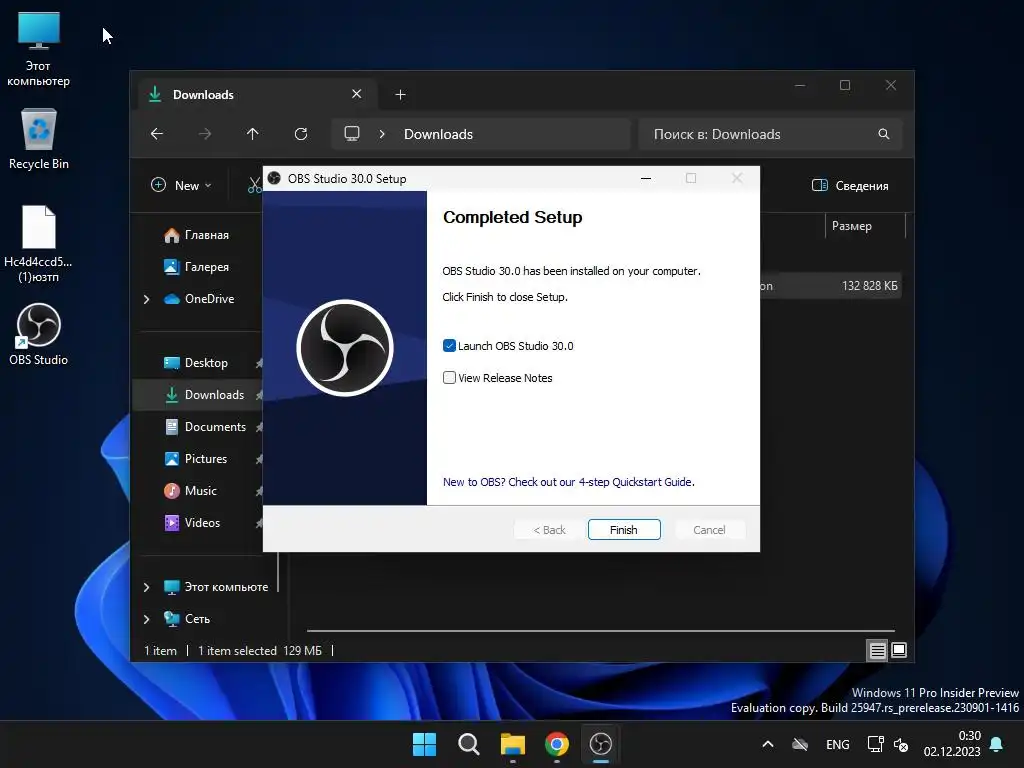This screenshot has width=1024, height=768.
Task: Click the ENG language indicator
Action: coord(838,744)
